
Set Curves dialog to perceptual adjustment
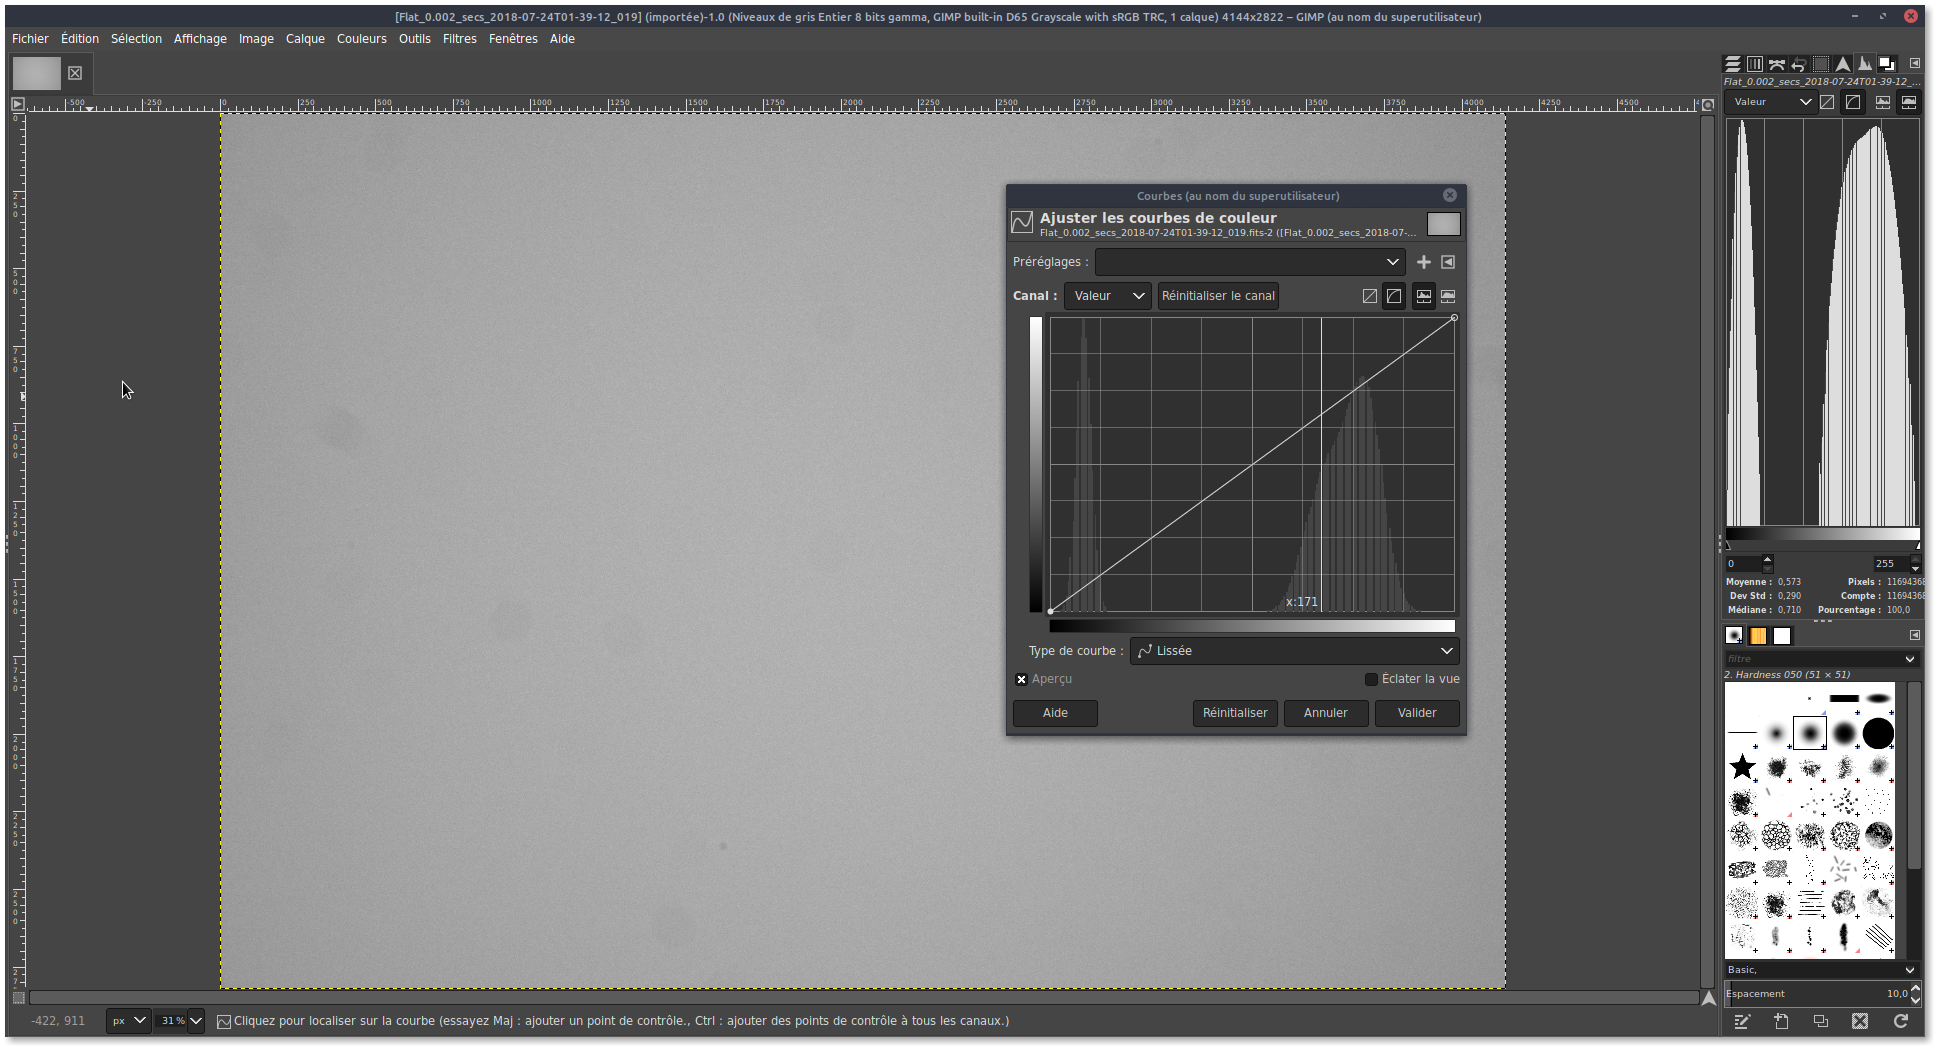click(x=1394, y=296)
